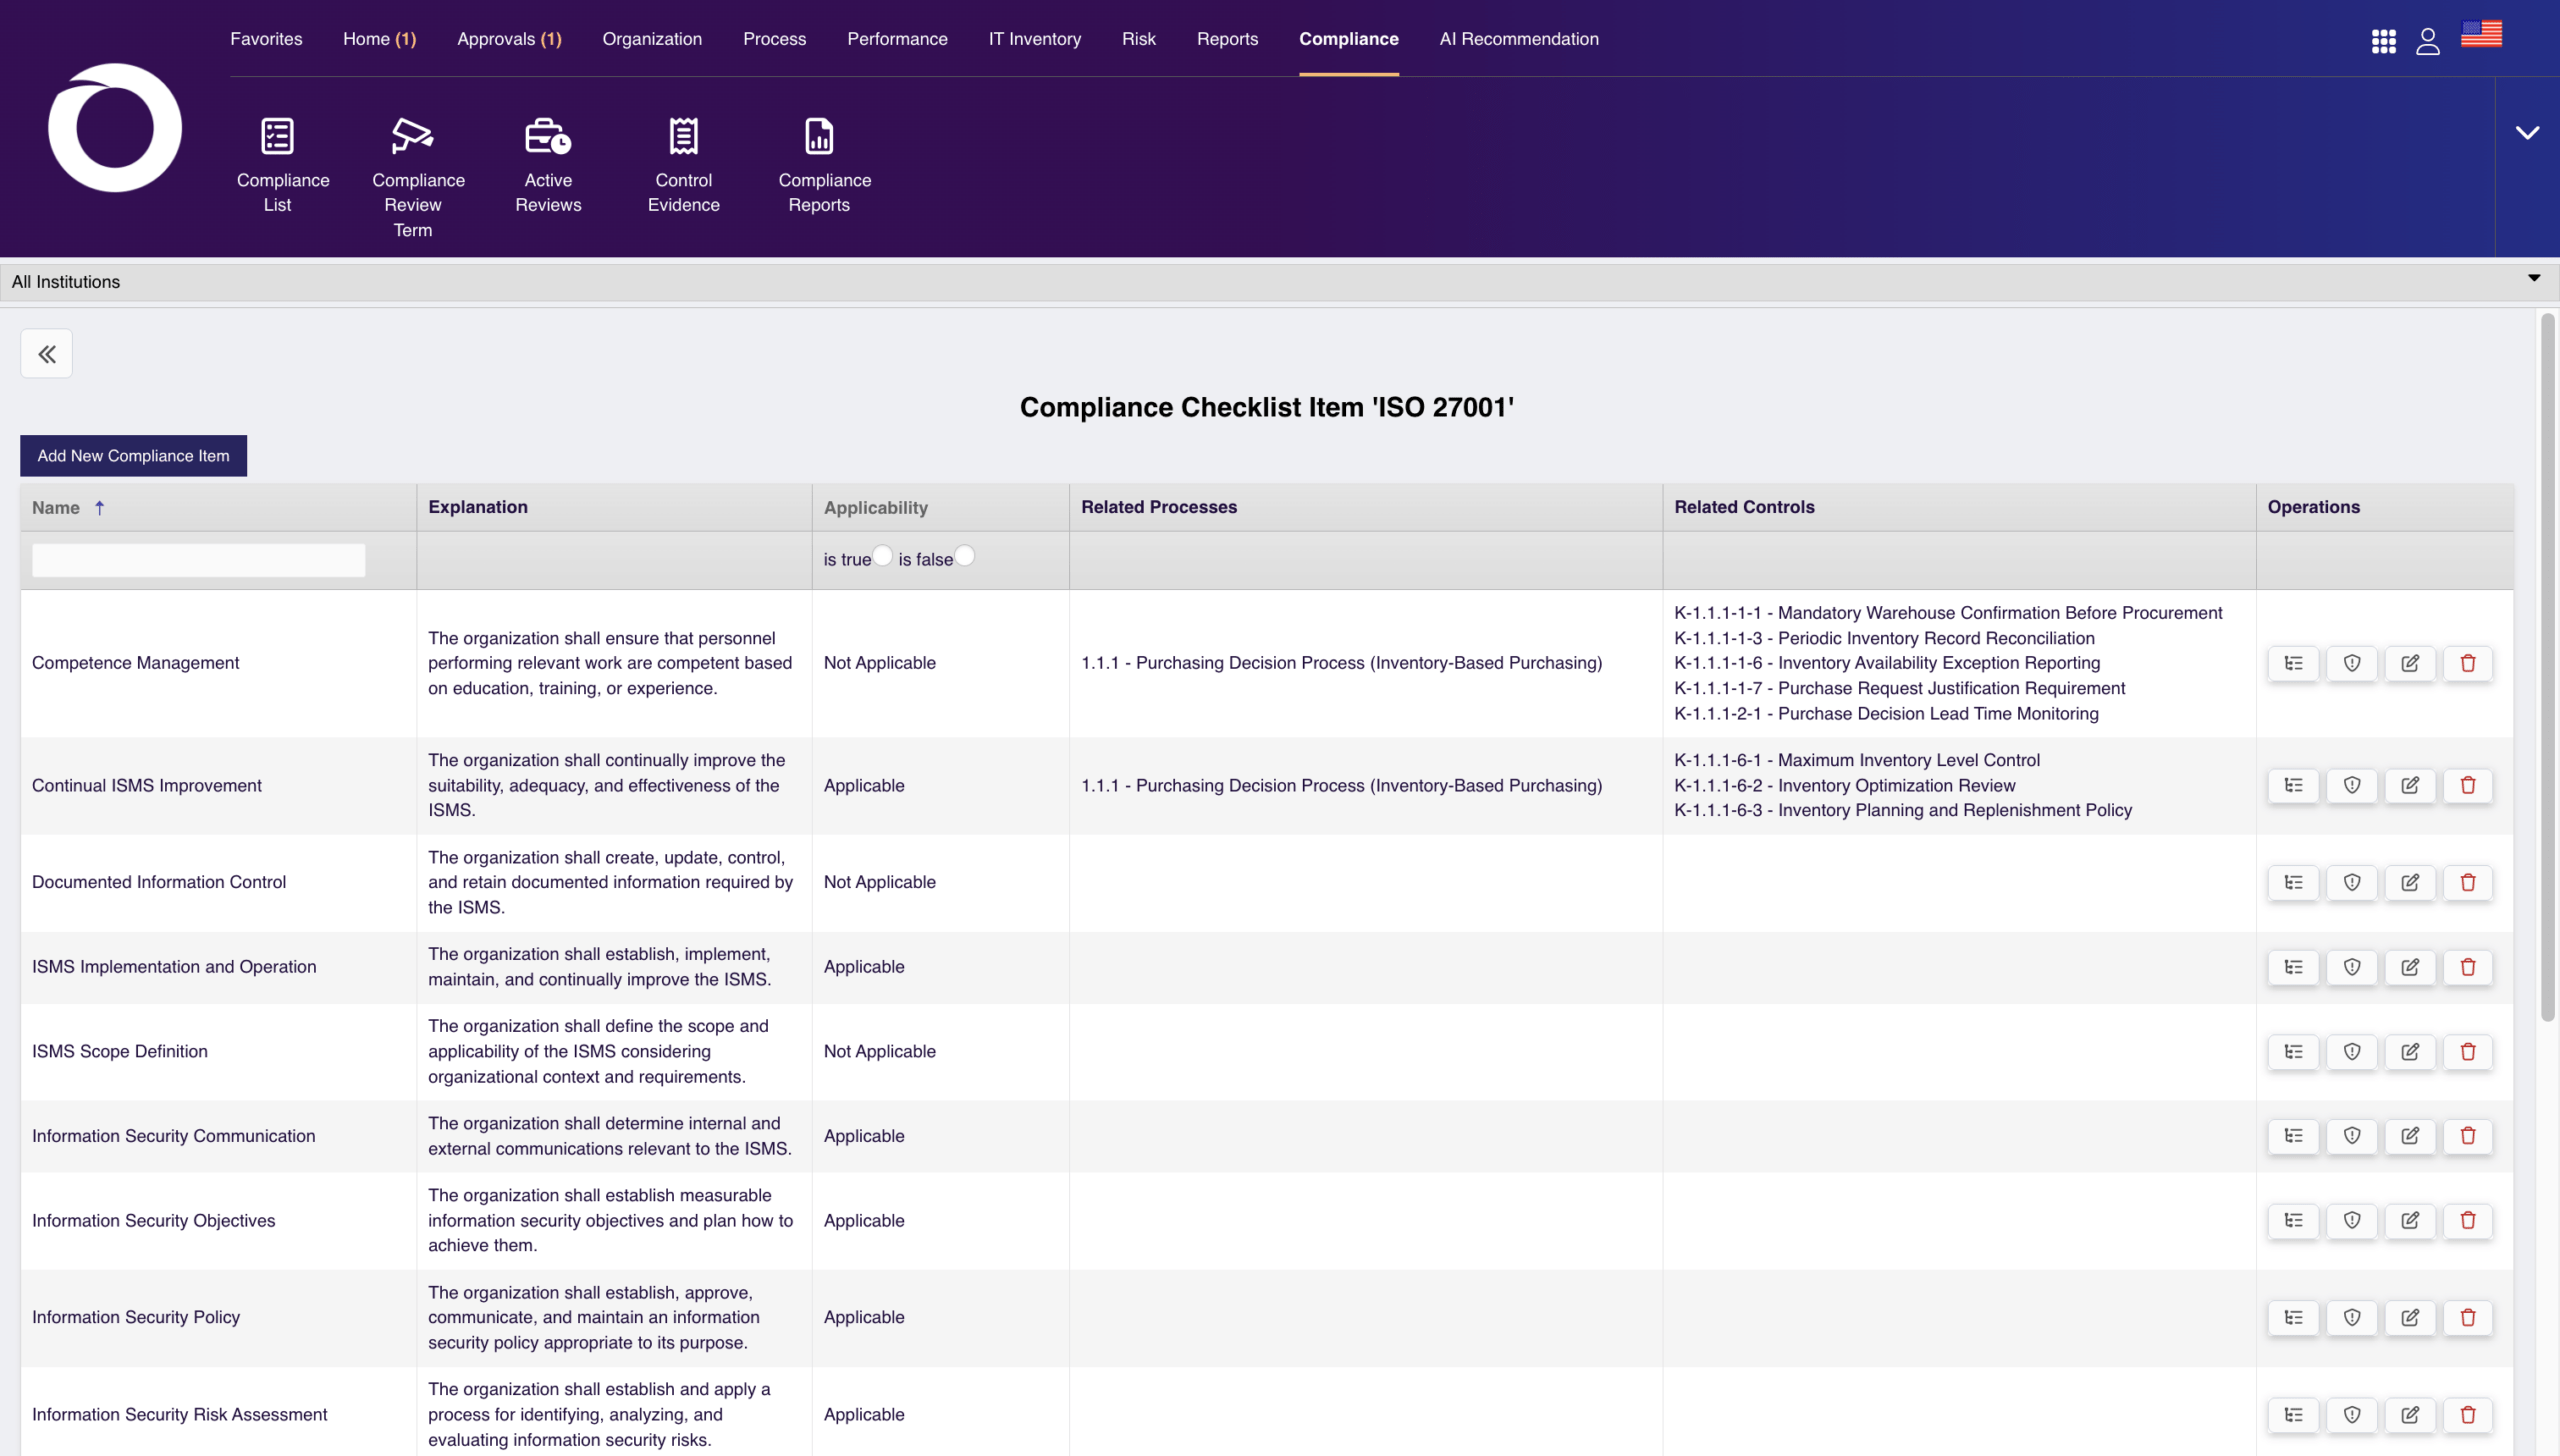
Task: Click list-tree icon for Documented Information Control
Action: [x=2294, y=883]
